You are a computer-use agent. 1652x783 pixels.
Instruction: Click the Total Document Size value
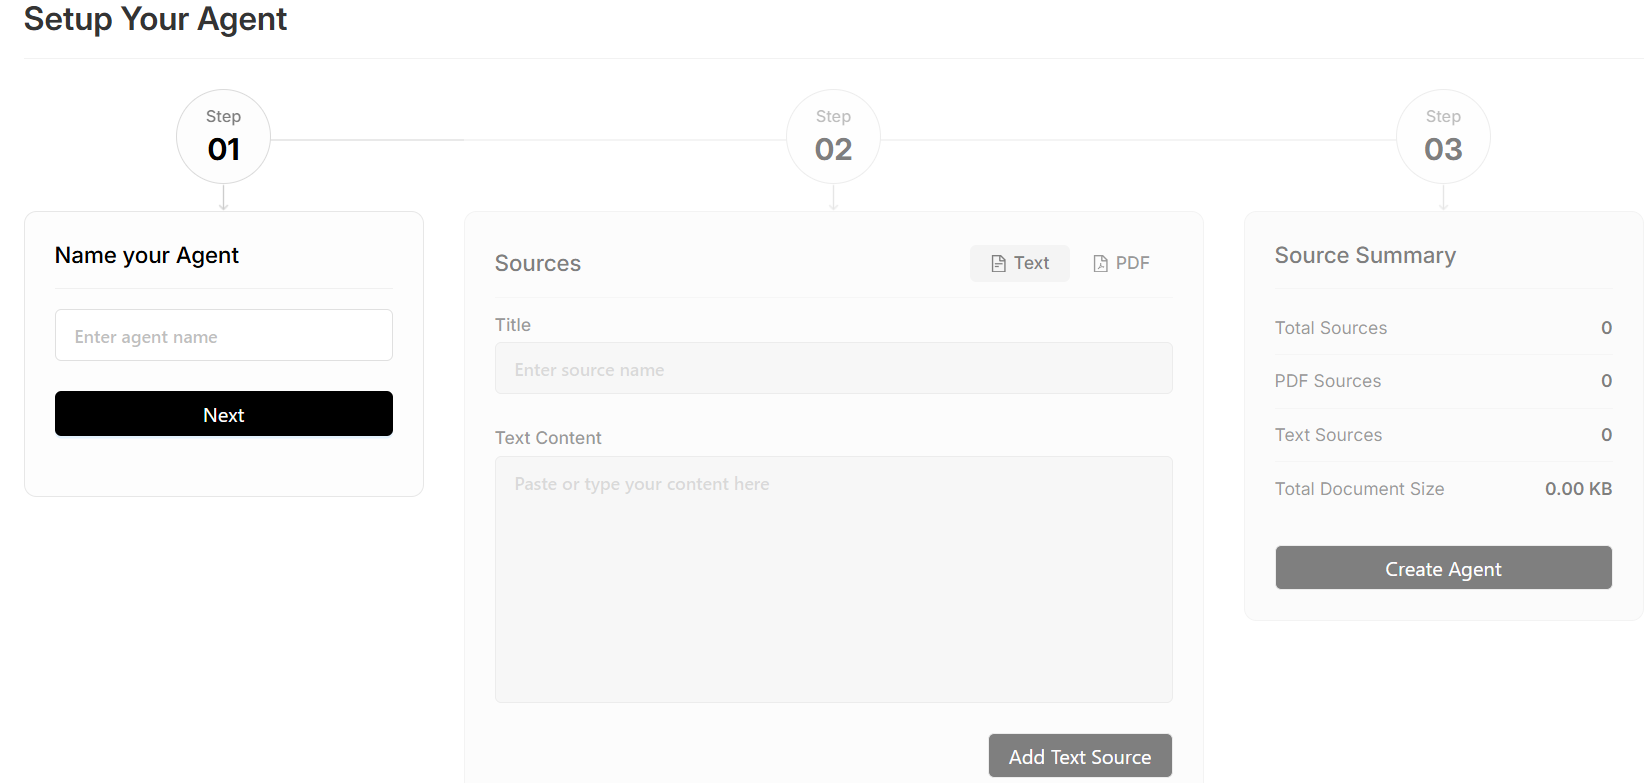click(x=1579, y=488)
